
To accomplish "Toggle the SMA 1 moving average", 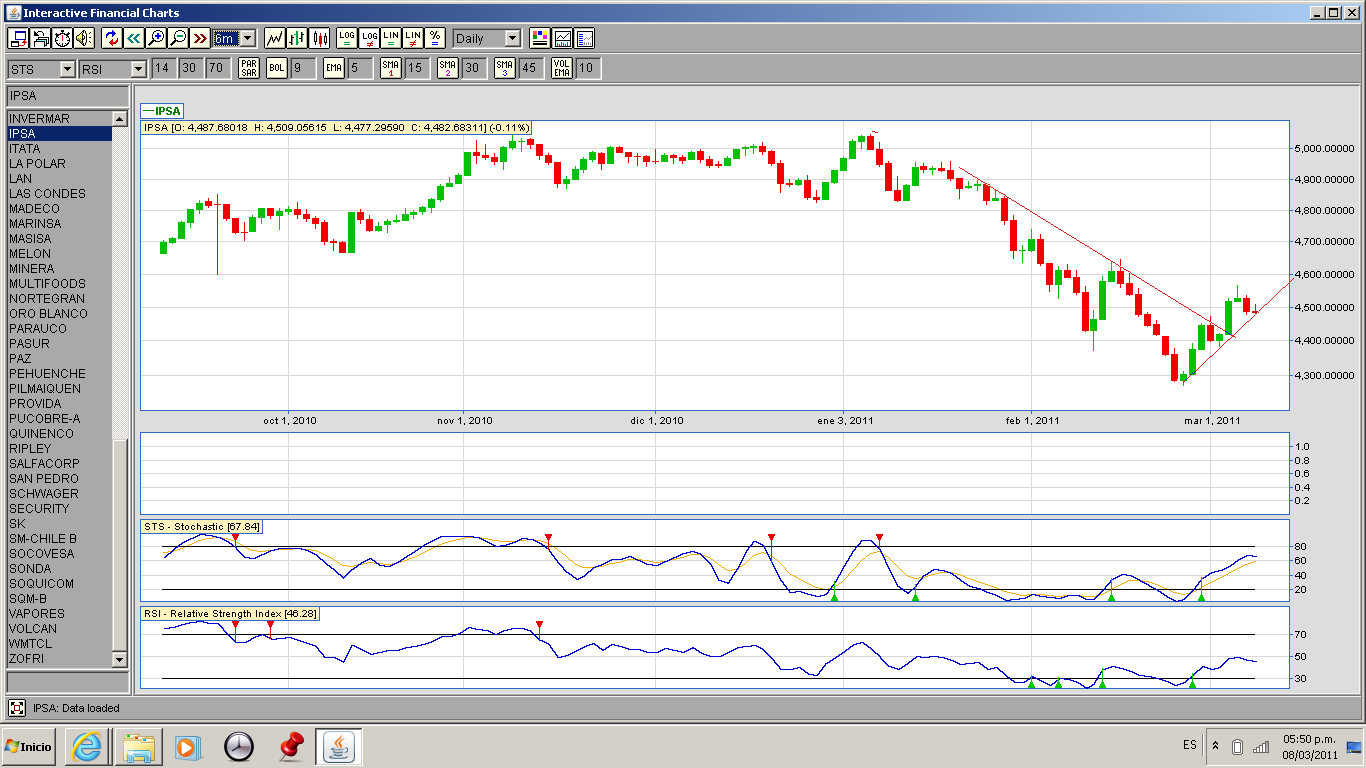I will (391, 68).
